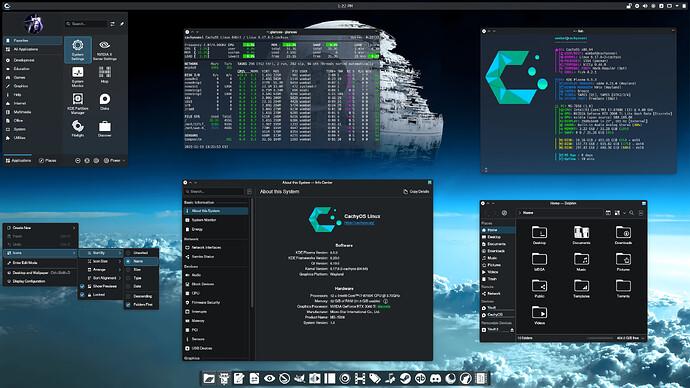Select Firmware Security in Info Center

point(216,303)
